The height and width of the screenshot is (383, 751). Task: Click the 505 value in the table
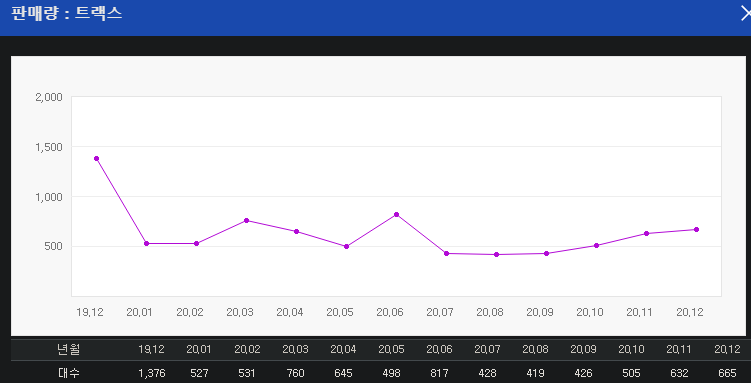[631, 373]
